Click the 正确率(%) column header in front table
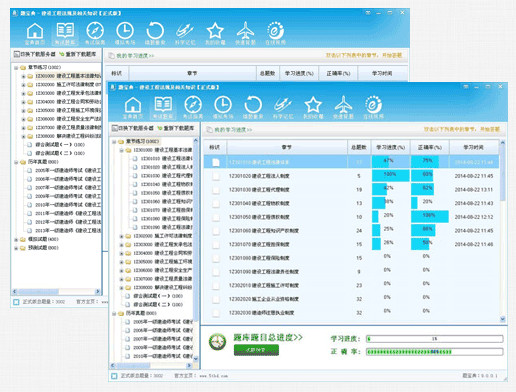Viewport: 516px width, 392px height. point(430,147)
